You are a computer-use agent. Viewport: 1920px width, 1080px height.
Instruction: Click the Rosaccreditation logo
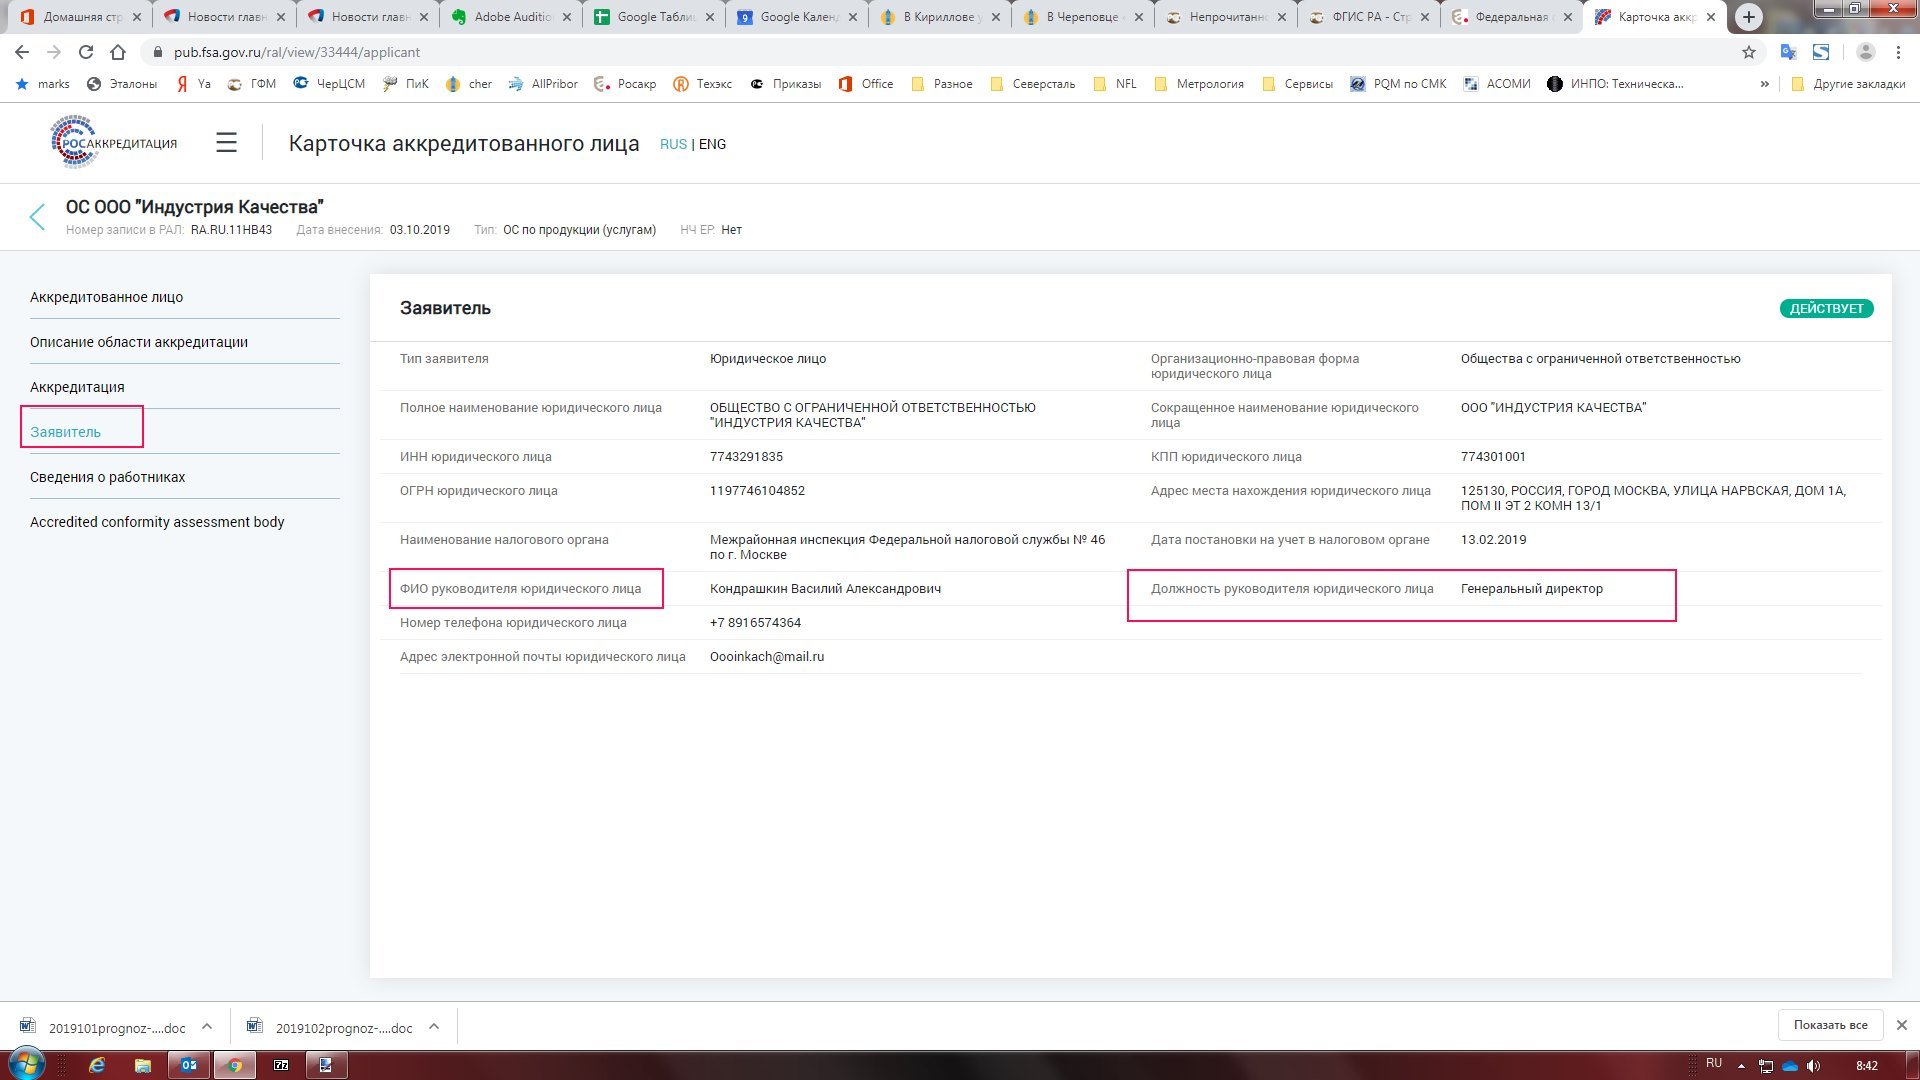pyautogui.click(x=114, y=143)
